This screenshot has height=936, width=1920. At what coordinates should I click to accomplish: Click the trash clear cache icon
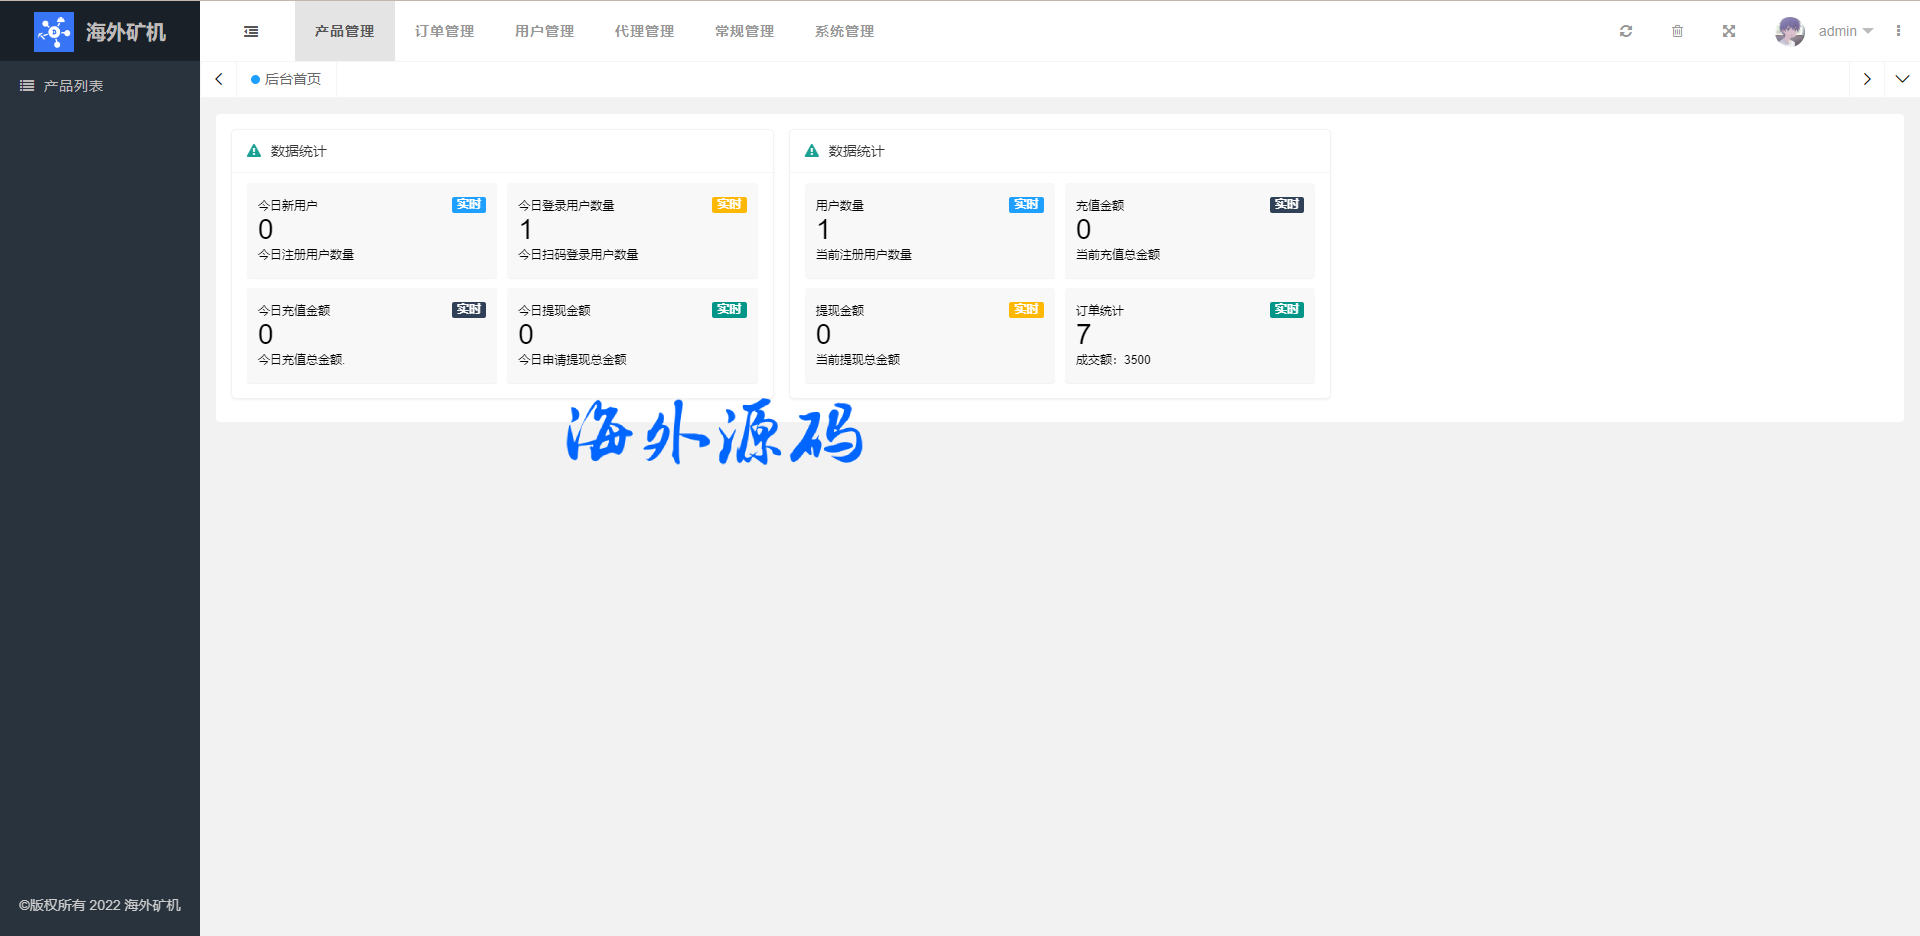1677,32
